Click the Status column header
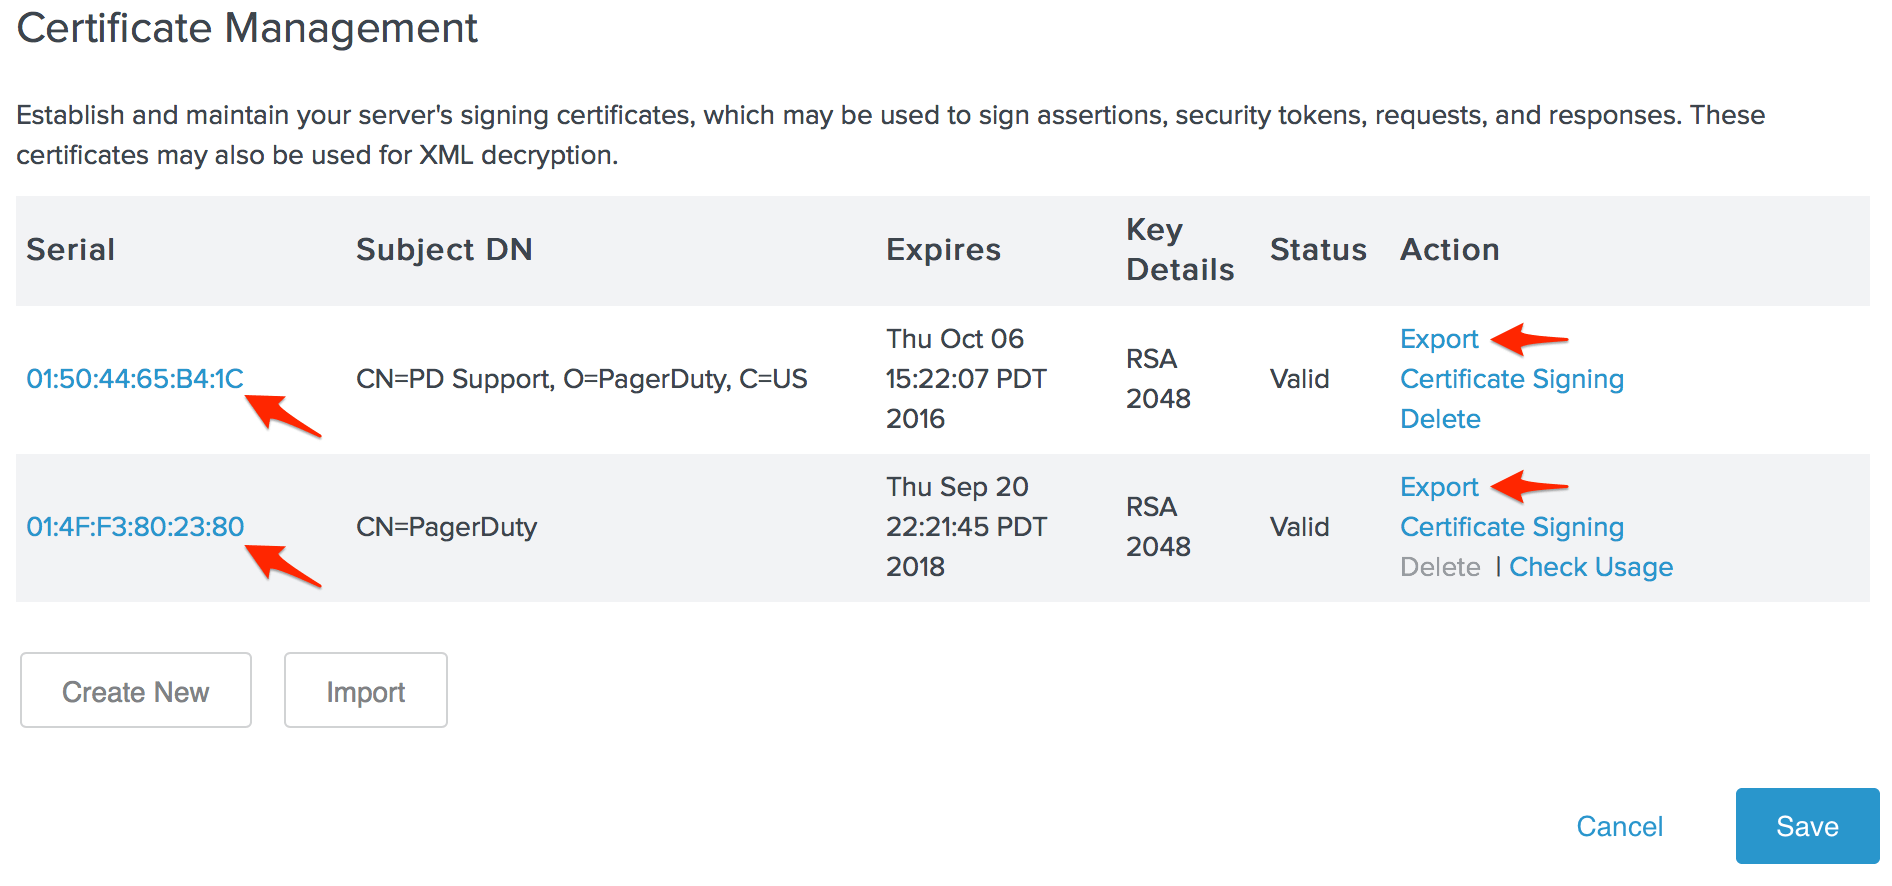This screenshot has width=1892, height=886. click(x=1317, y=250)
